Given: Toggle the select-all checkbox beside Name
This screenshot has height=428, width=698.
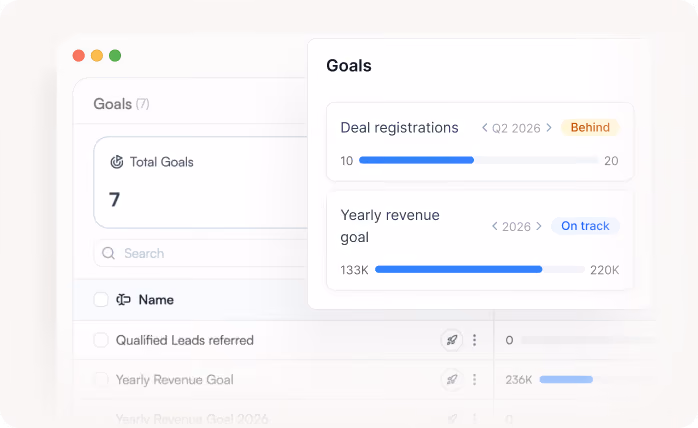Looking at the screenshot, I should click(x=101, y=300).
